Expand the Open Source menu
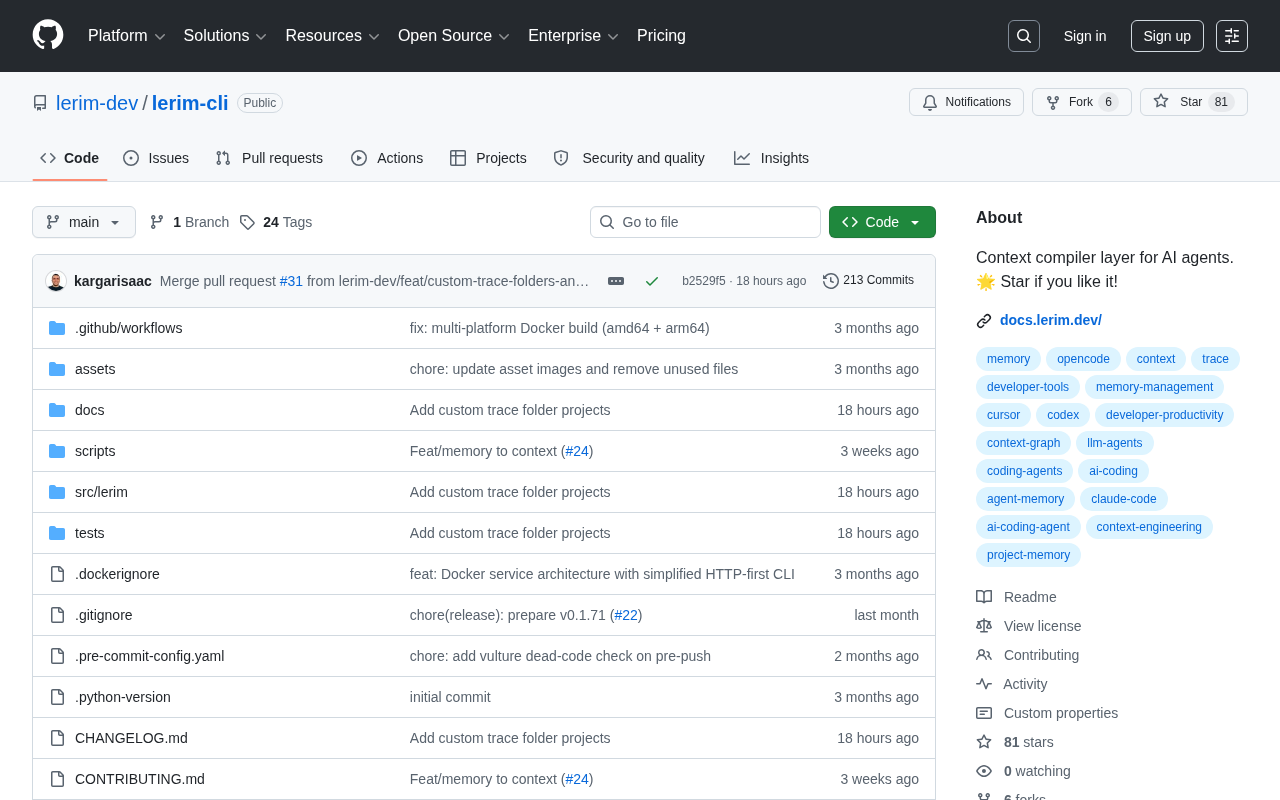This screenshot has width=1280, height=800. click(454, 36)
